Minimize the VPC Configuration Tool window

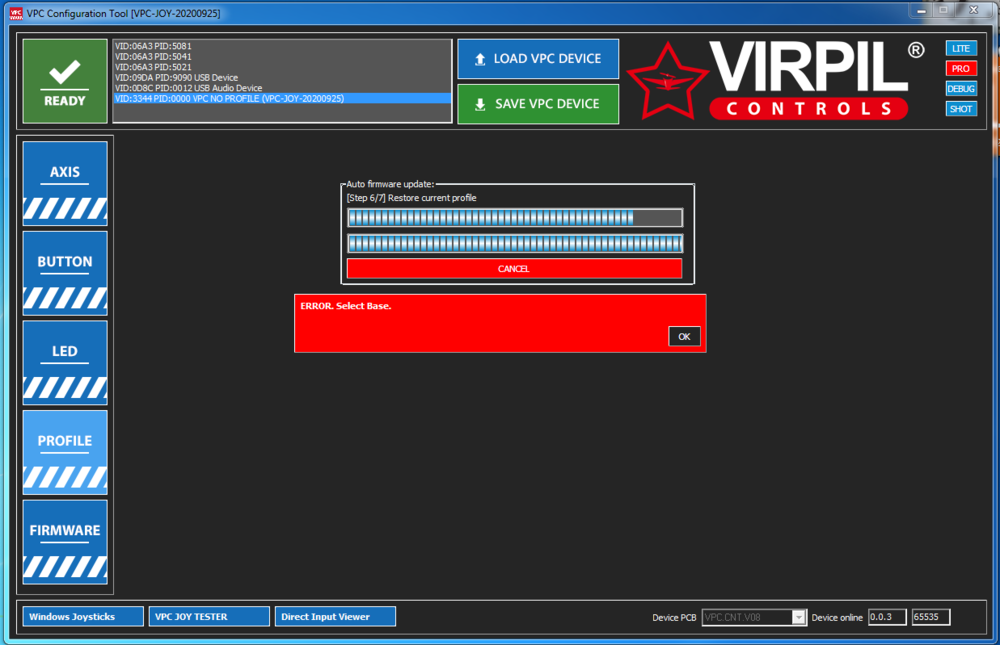click(922, 10)
